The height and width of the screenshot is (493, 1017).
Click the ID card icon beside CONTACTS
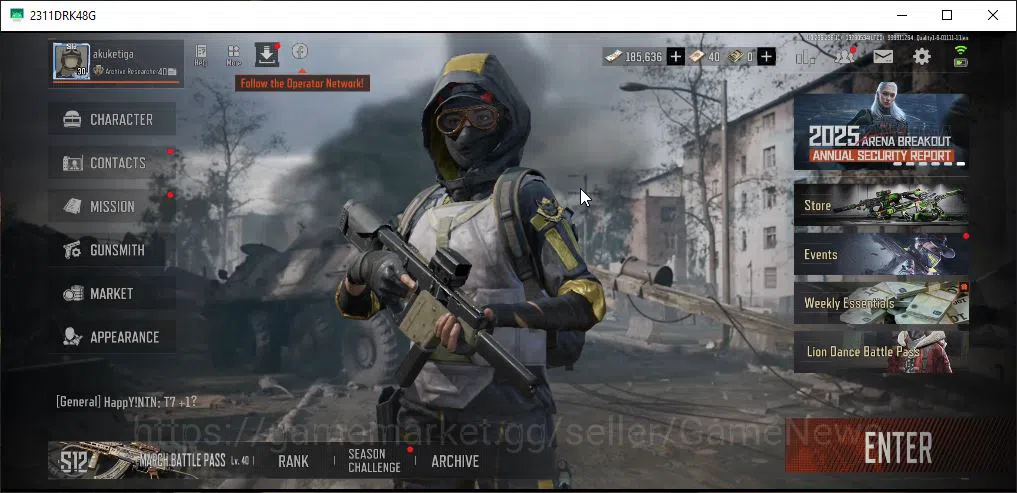point(72,163)
